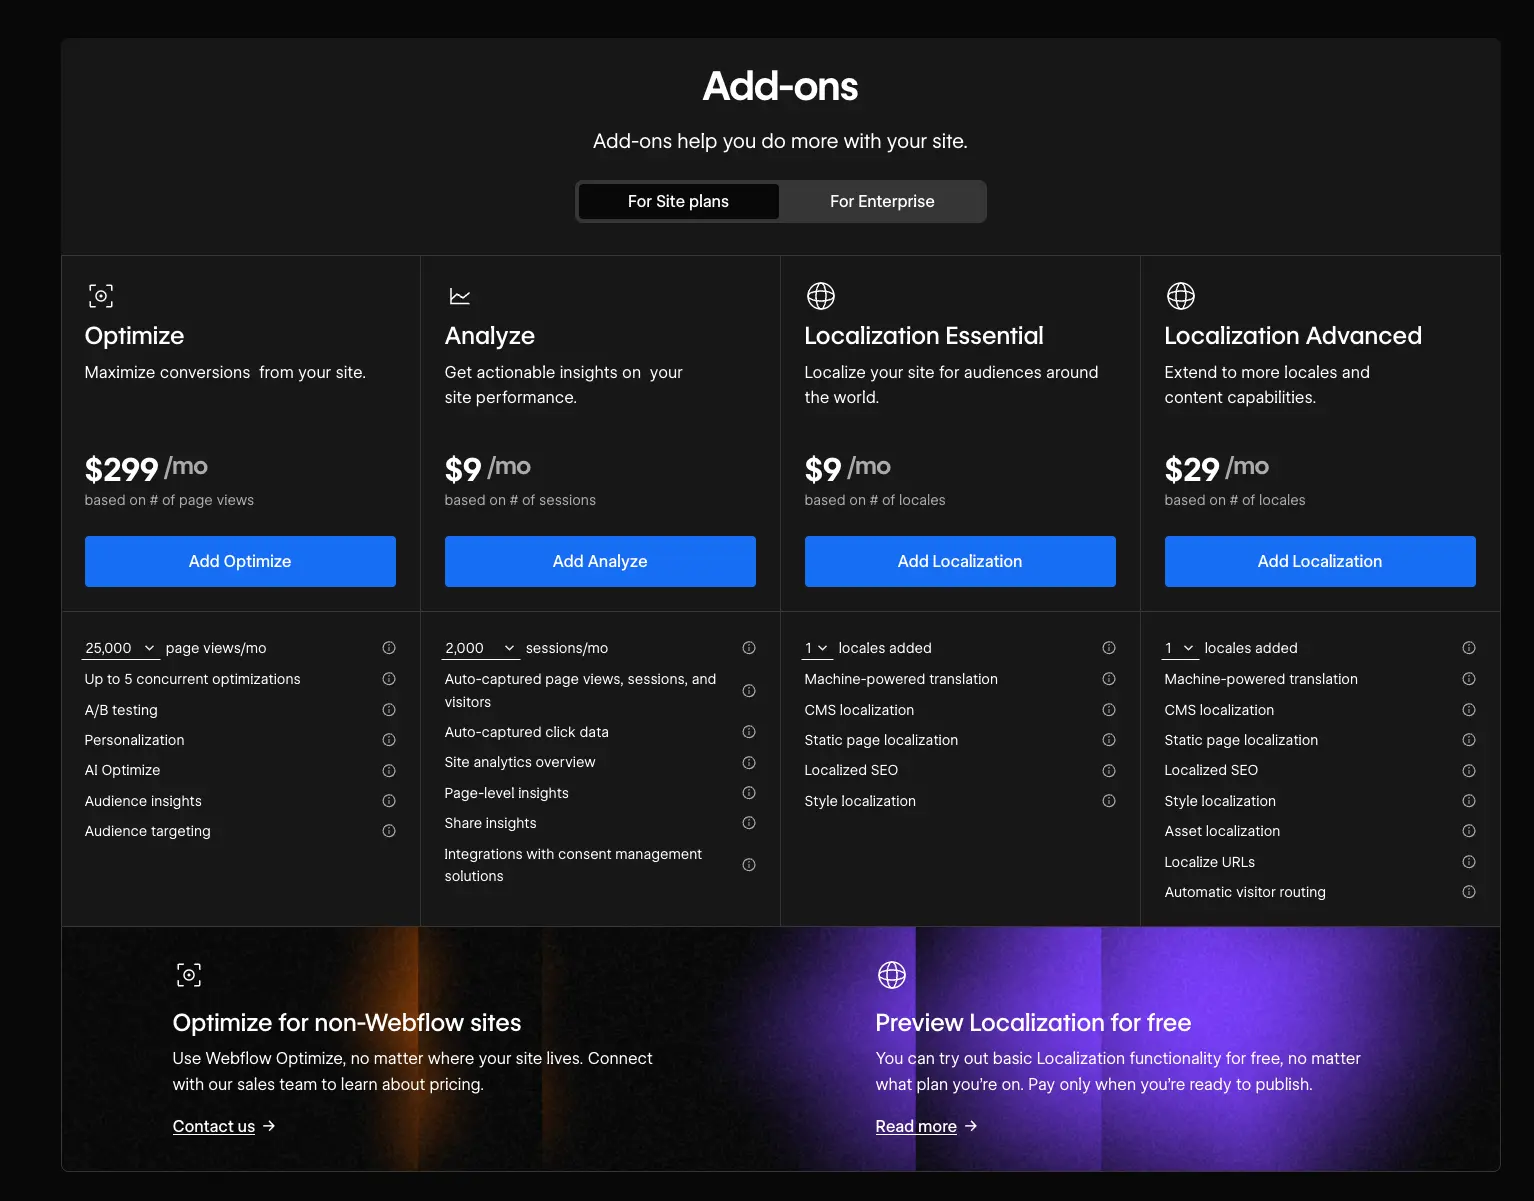
Task: Click the arrow icon next to Contact us
Action: pos(269,1126)
